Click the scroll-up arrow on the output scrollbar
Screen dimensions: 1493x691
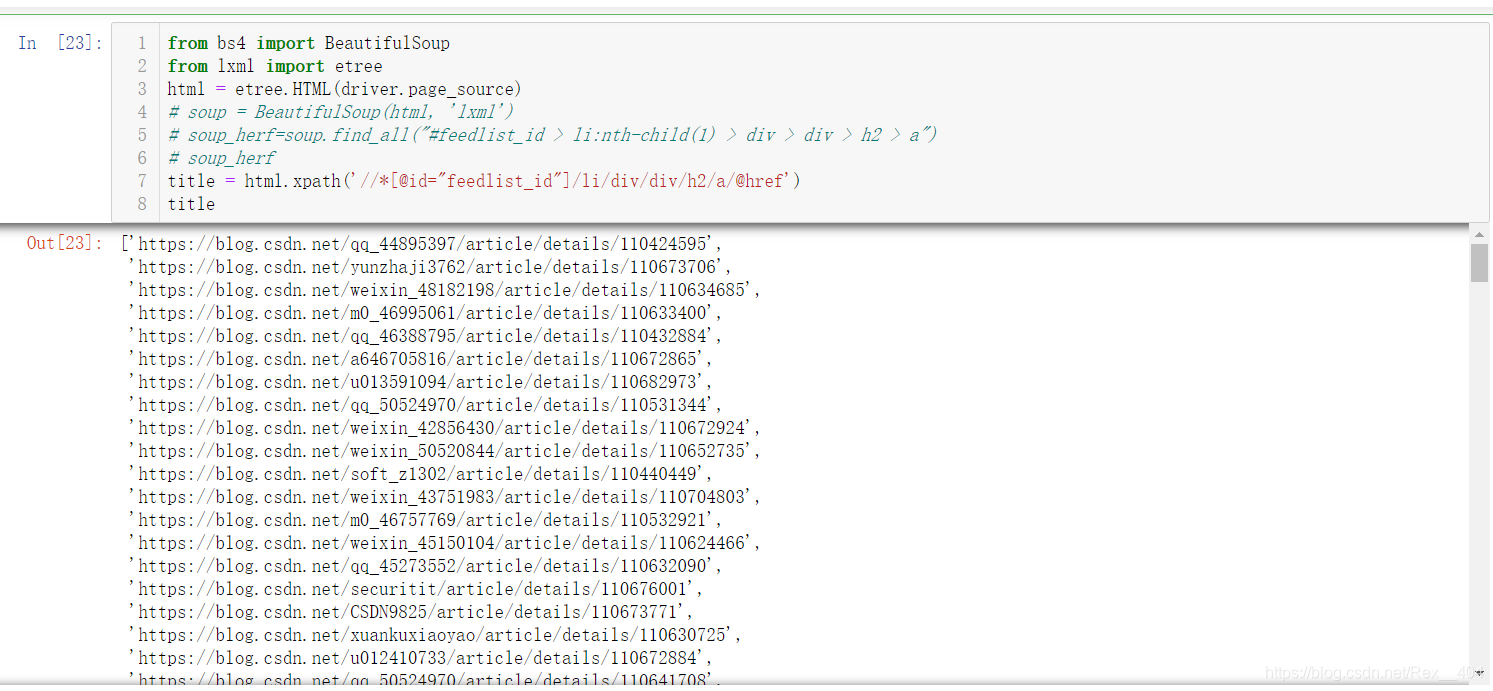1480,236
